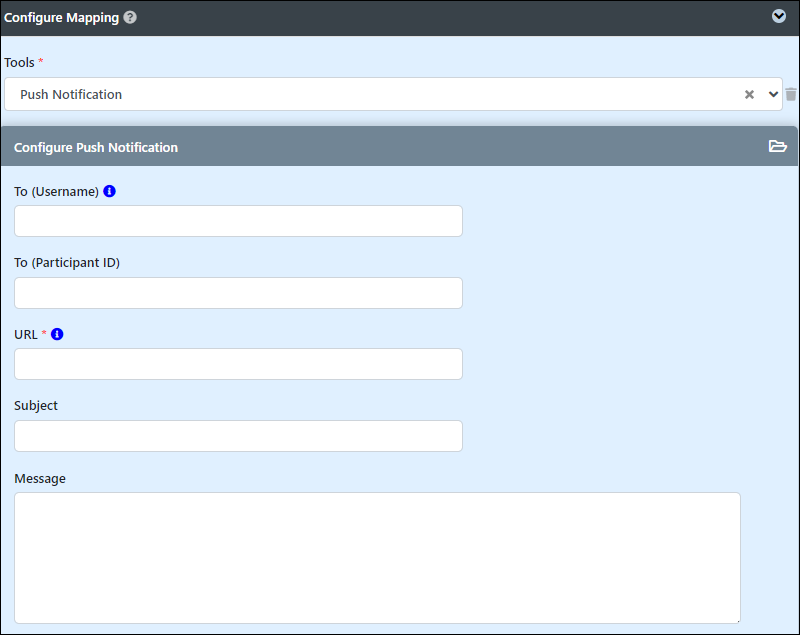
Task: Clear the Push Notification tool selection
Action: 749,94
